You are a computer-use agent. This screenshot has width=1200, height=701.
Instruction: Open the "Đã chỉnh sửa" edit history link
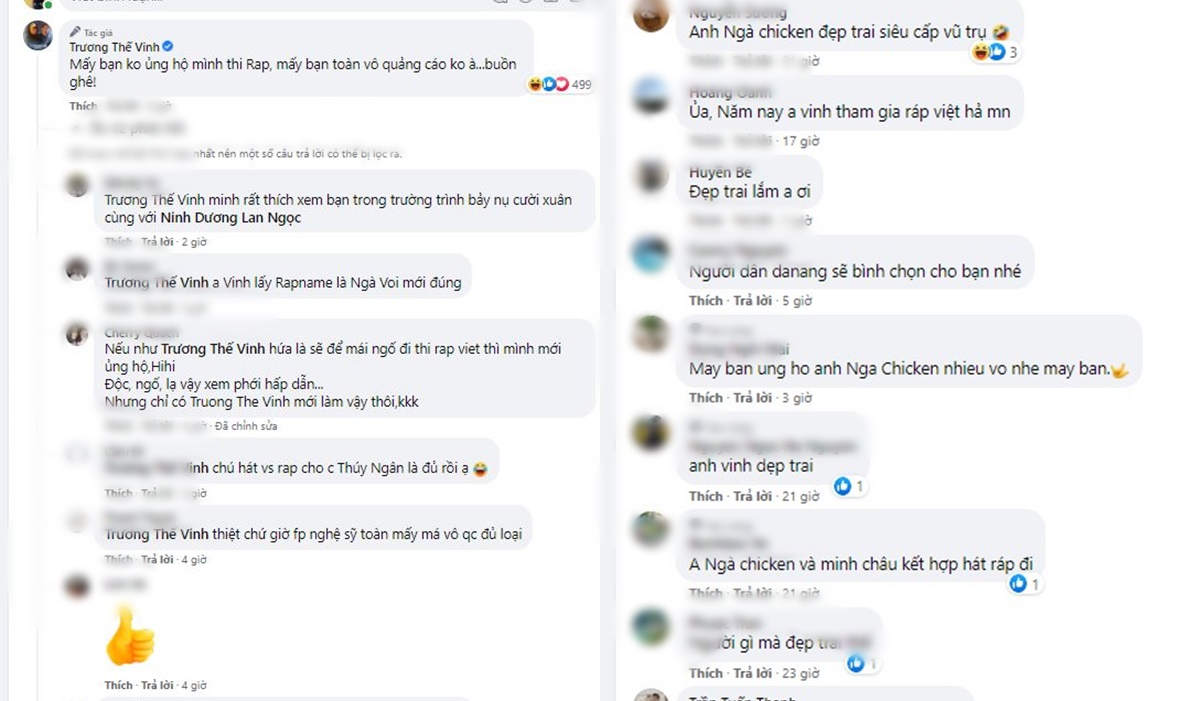tap(246, 426)
